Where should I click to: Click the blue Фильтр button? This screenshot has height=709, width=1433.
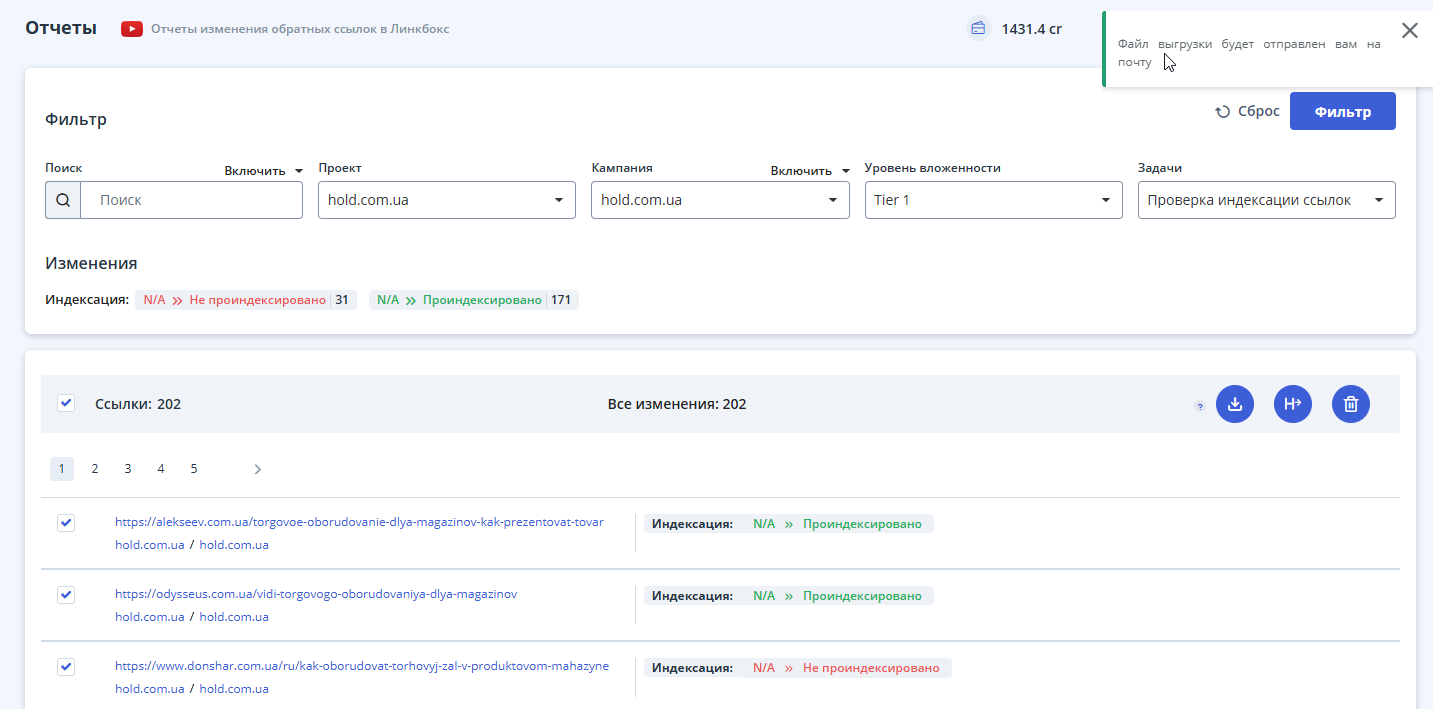click(1342, 111)
